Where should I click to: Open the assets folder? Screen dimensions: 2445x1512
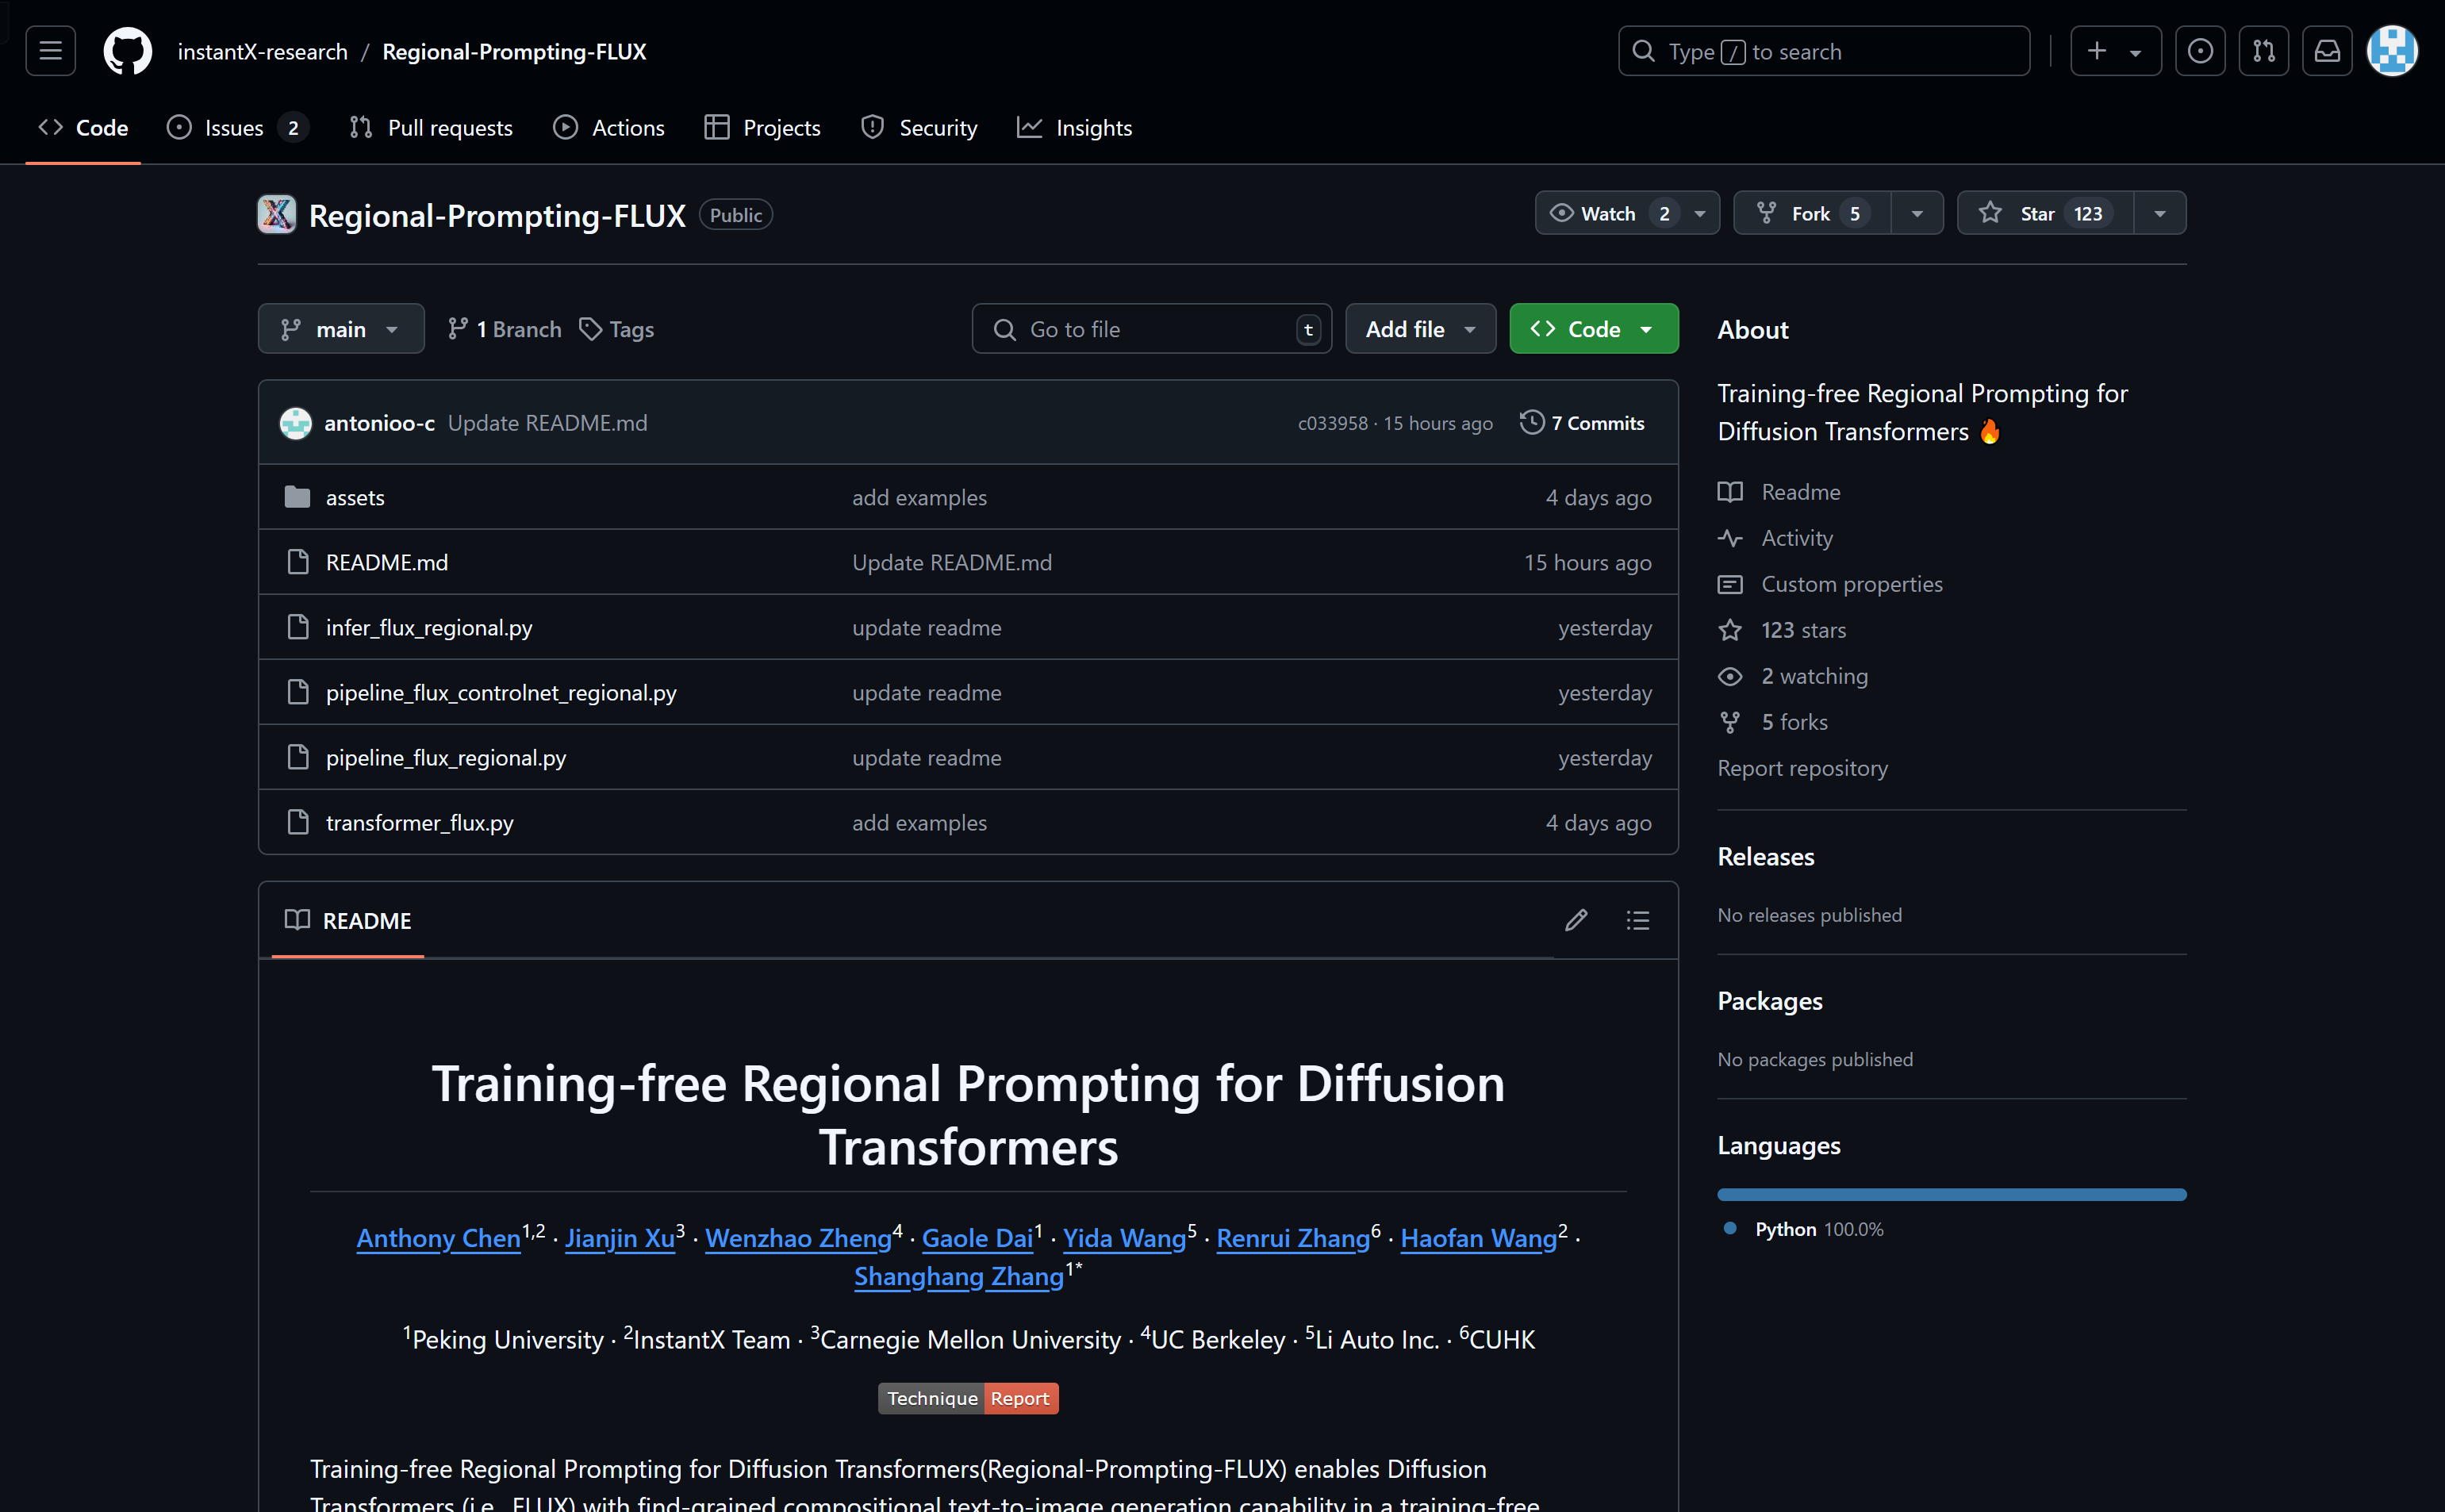point(355,497)
